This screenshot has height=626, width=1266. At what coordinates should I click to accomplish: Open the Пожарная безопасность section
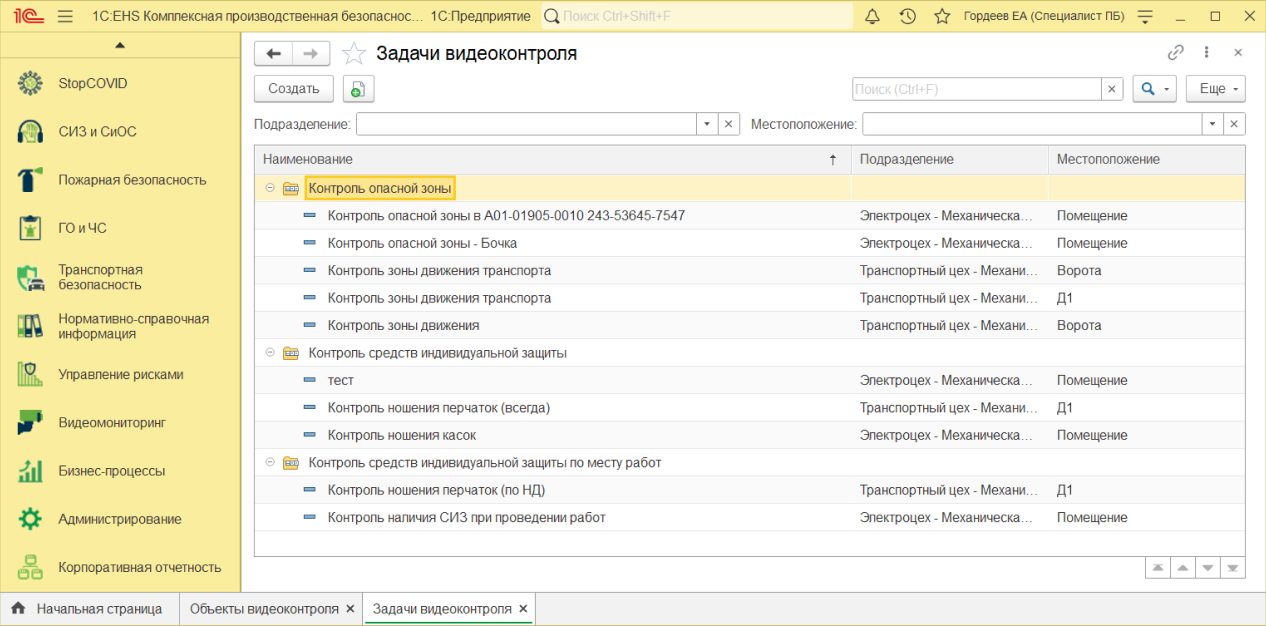tap(132, 180)
